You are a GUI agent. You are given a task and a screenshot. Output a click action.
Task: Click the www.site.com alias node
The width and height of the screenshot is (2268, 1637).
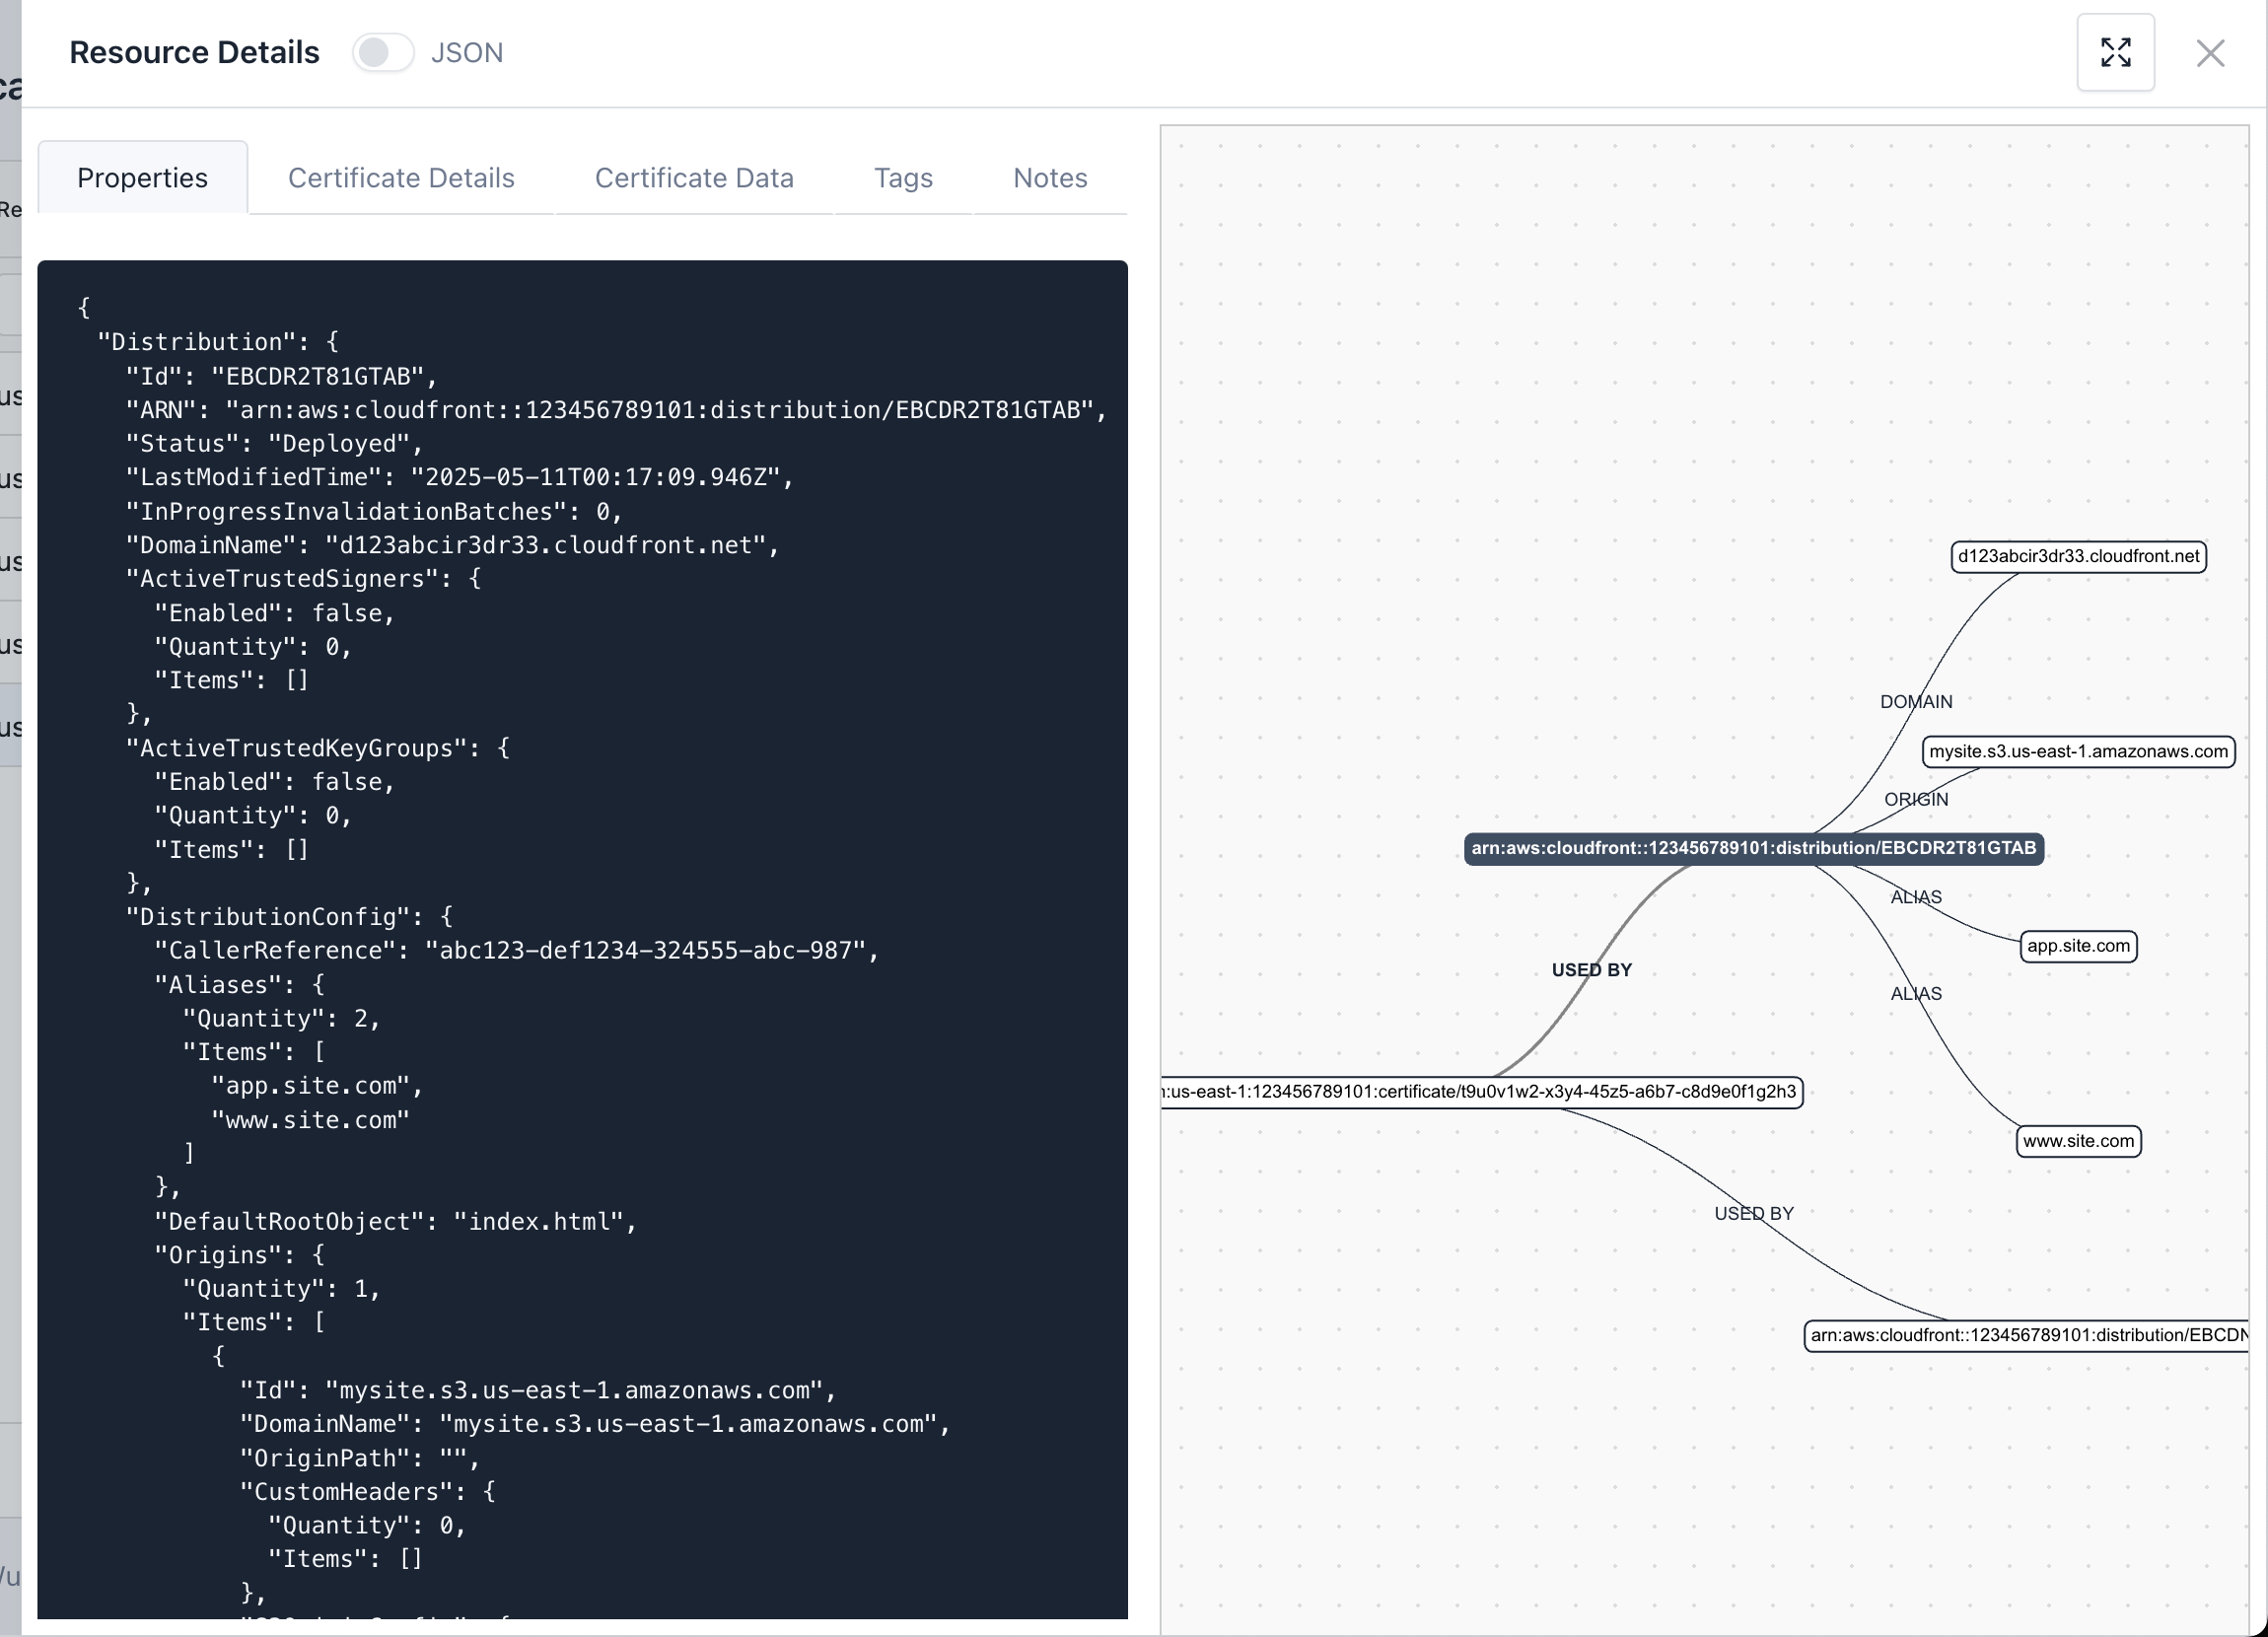point(2078,1141)
